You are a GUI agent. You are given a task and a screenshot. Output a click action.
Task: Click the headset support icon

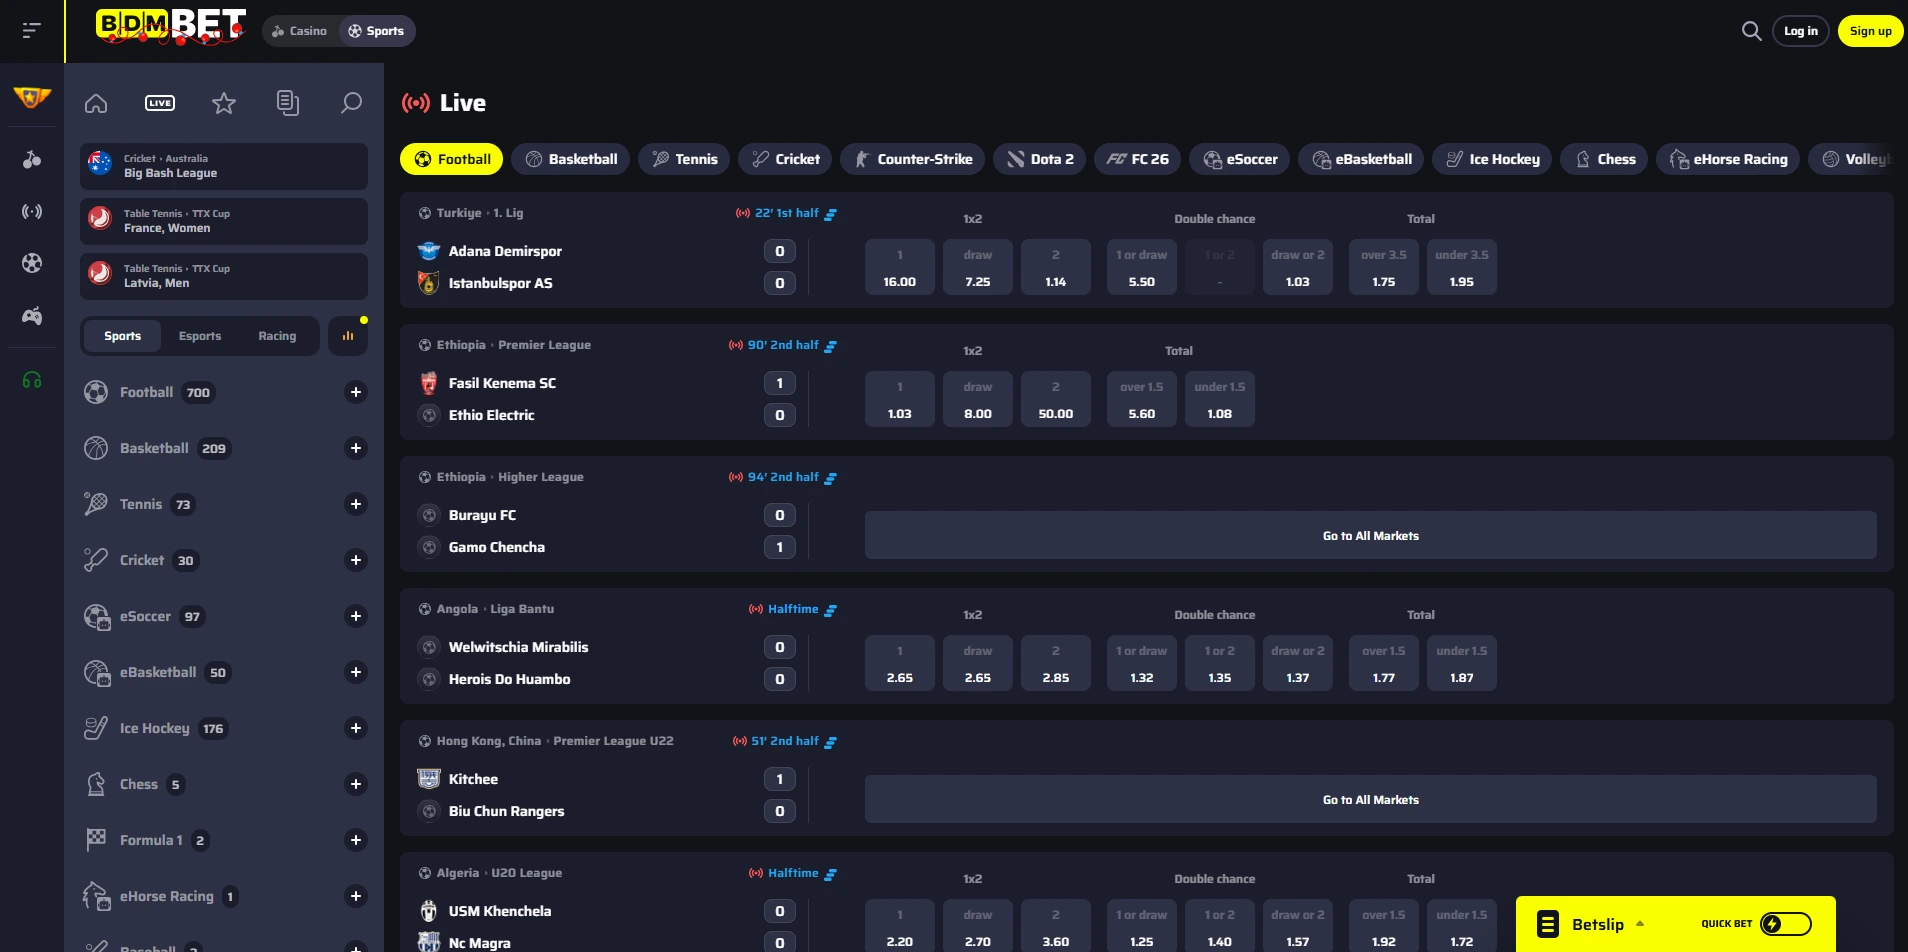pyautogui.click(x=32, y=380)
